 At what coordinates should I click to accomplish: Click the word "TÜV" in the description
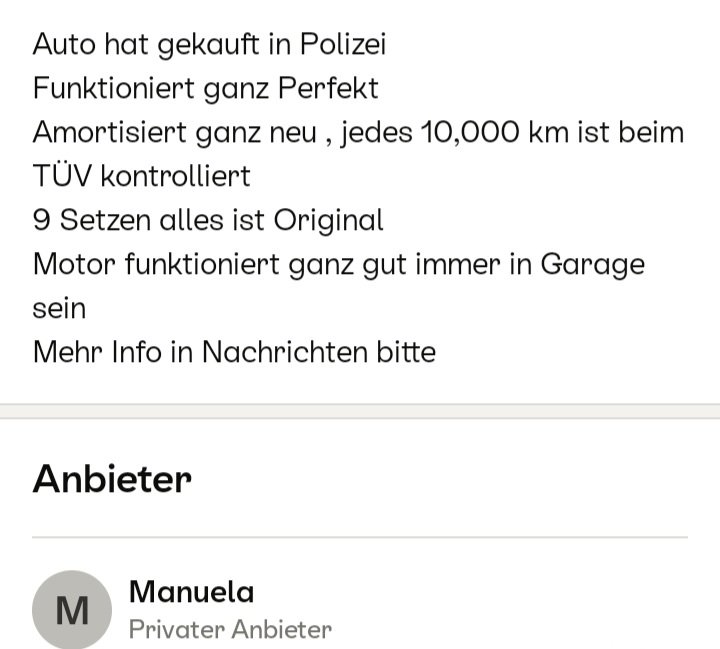[60, 177]
